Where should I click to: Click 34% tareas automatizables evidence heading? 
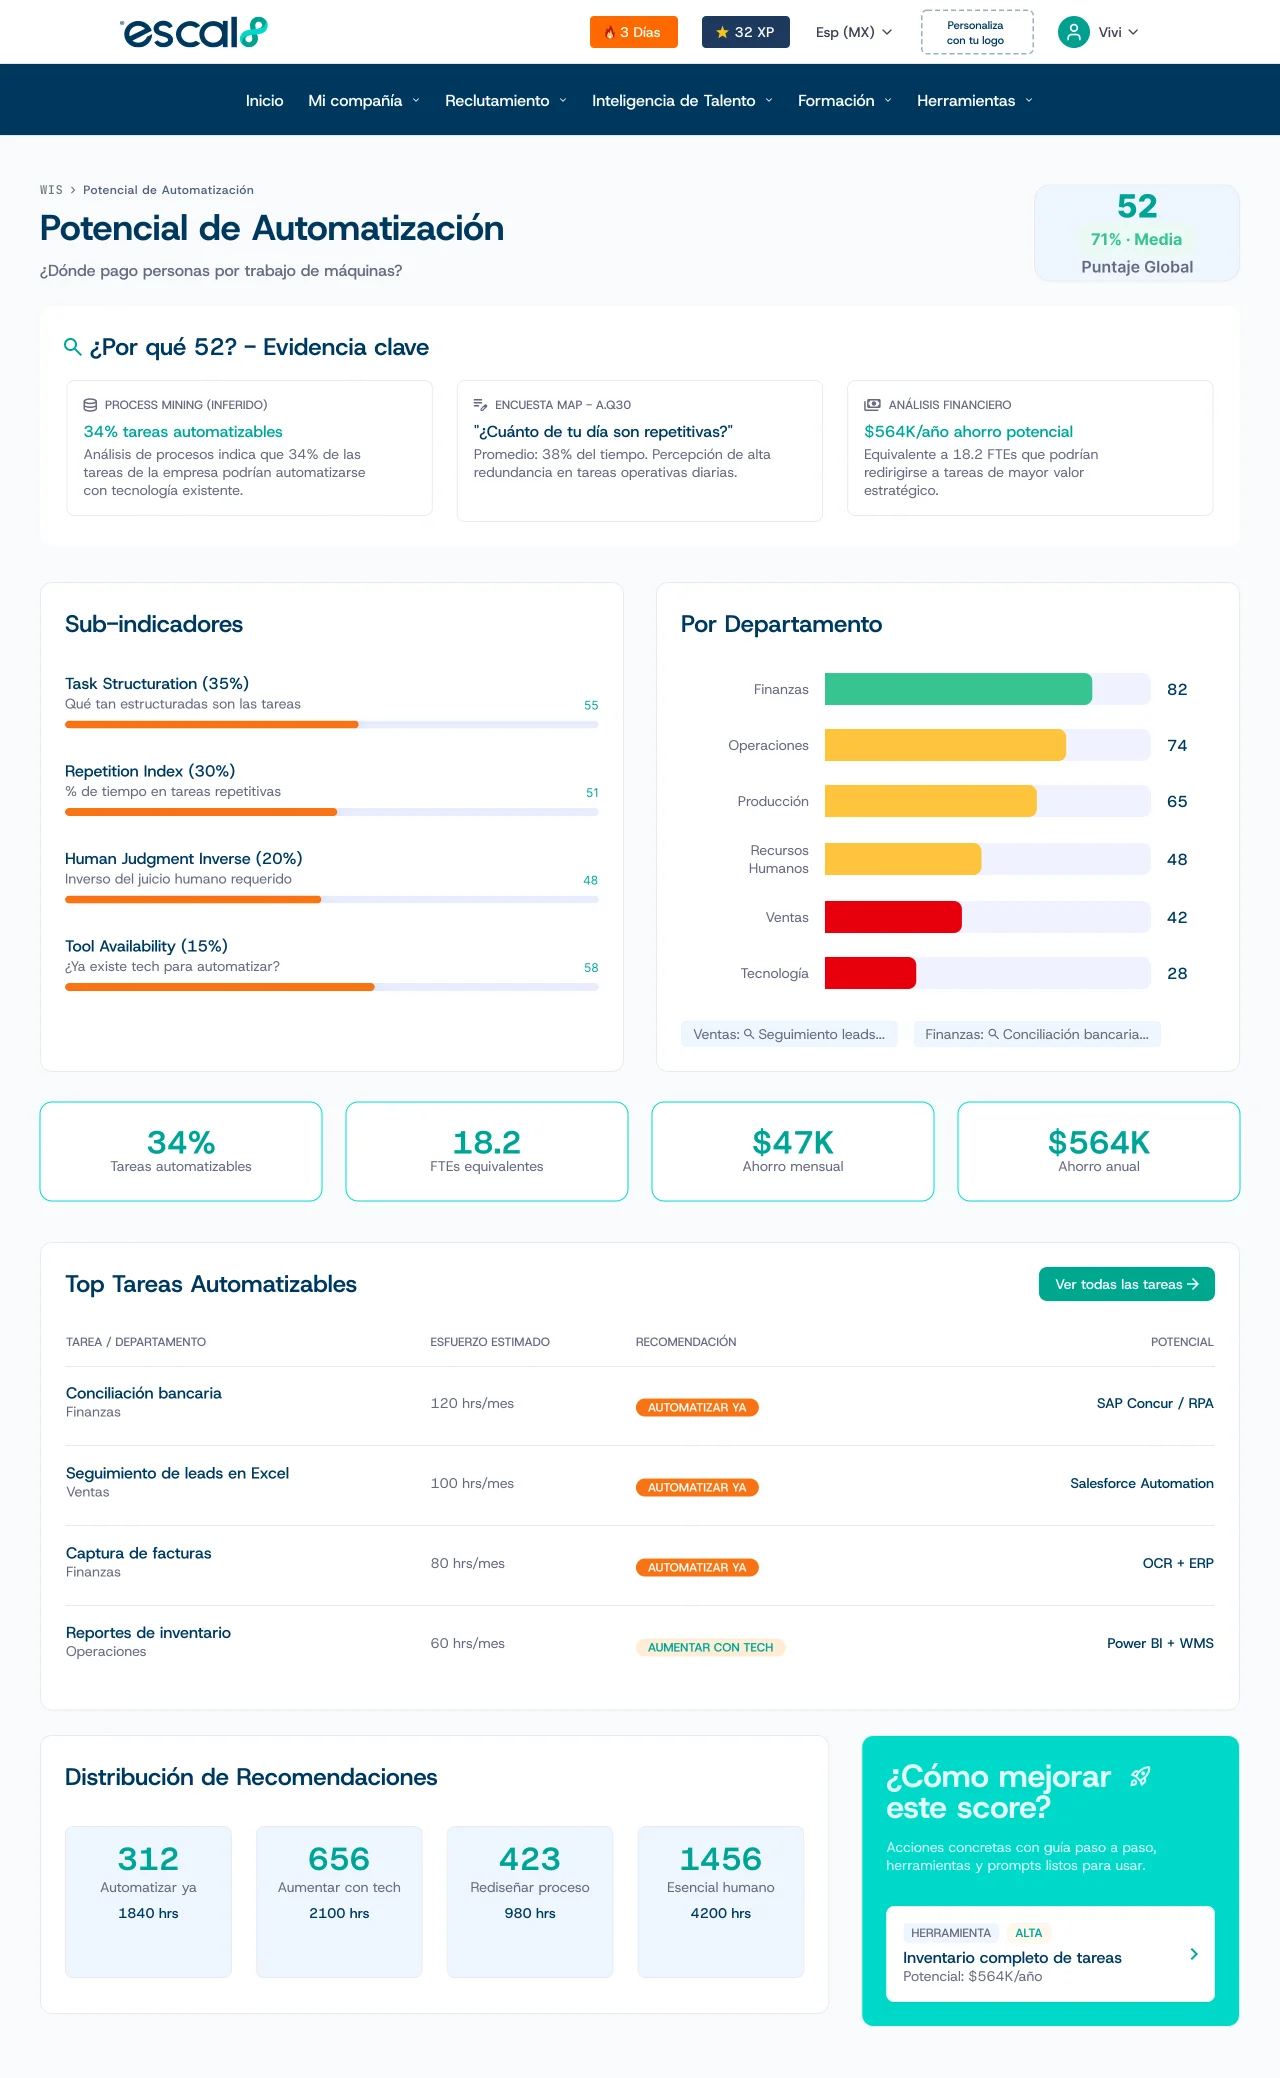tap(183, 431)
